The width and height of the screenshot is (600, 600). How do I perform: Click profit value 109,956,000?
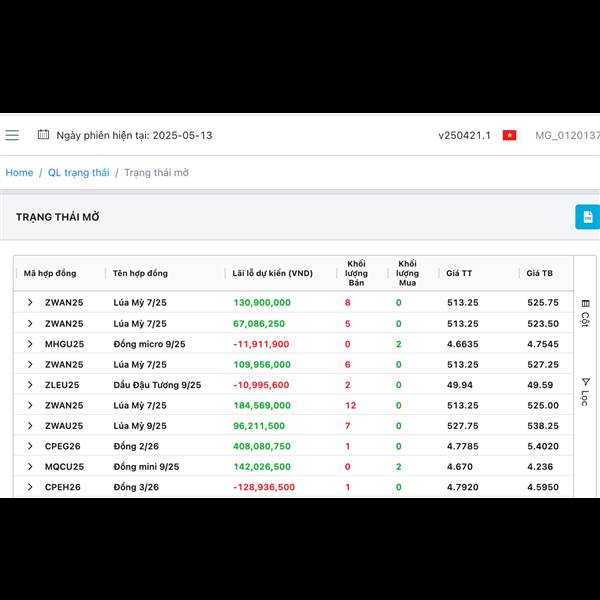[x=262, y=364]
